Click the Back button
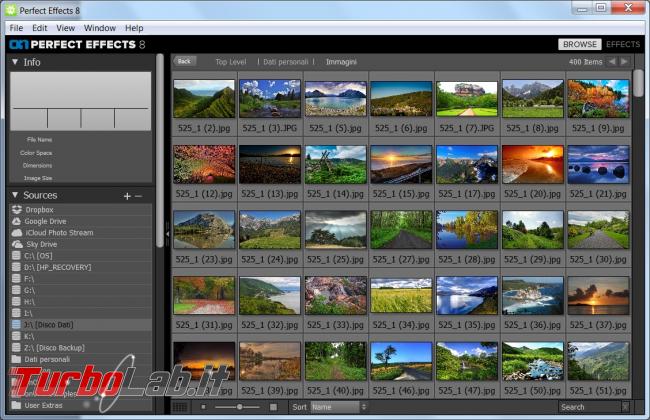Viewport: 650px width, 420px height. (x=184, y=61)
